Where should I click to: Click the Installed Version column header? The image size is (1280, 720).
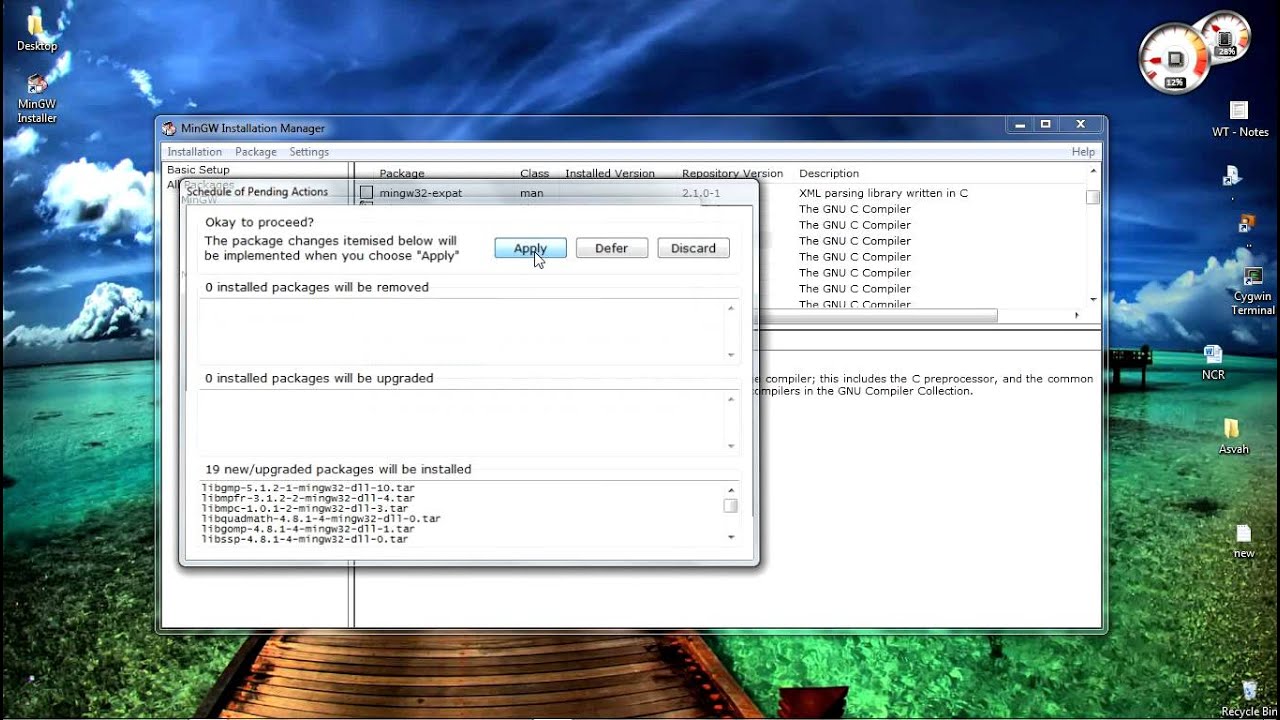pyautogui.click(x=609, y=174)
